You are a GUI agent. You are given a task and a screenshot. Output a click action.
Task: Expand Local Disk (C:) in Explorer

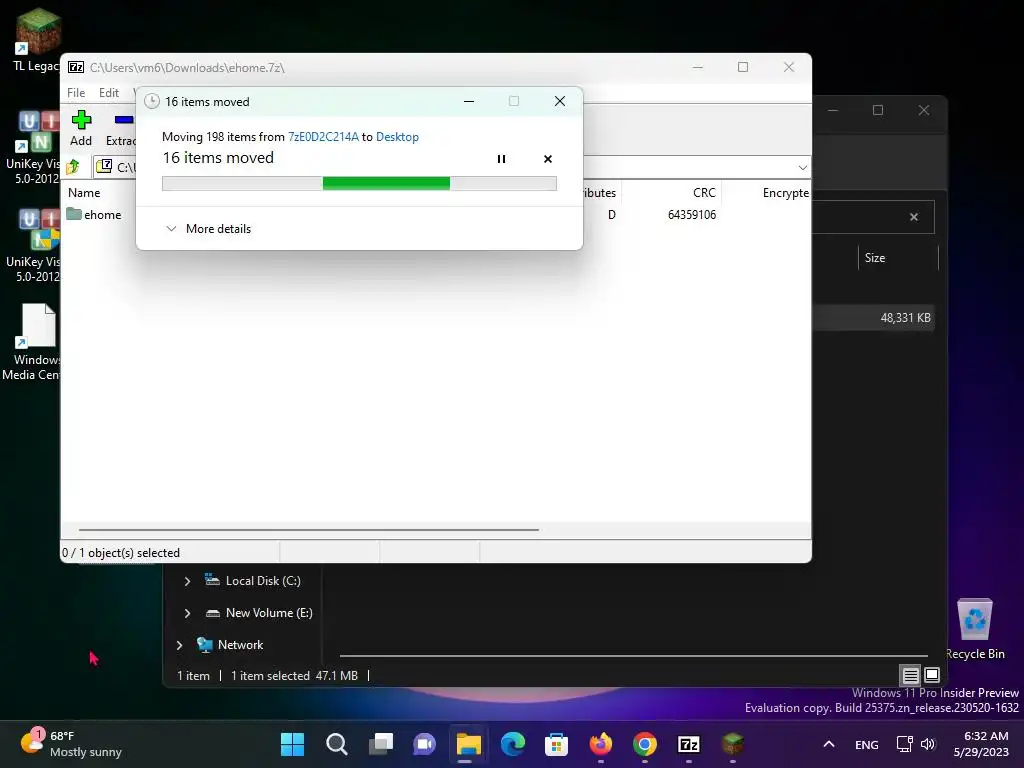[x=187, y=581]
